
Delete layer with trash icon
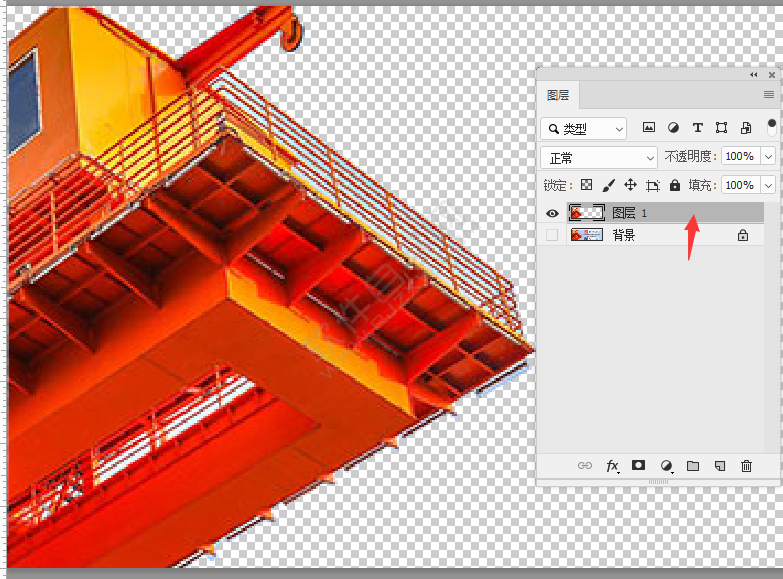point(746,466)
